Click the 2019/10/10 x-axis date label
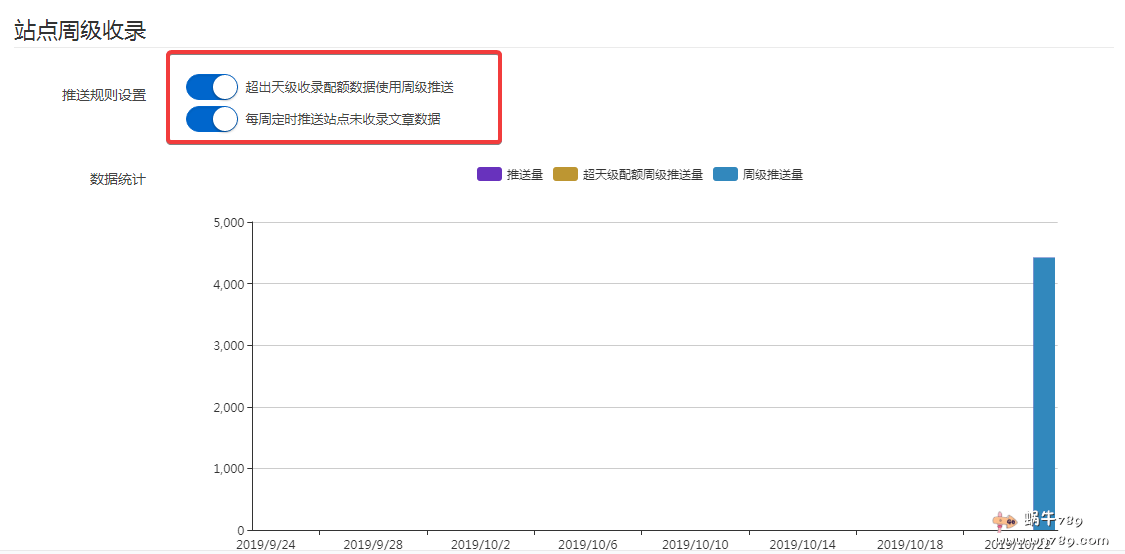 click(695, 544)
